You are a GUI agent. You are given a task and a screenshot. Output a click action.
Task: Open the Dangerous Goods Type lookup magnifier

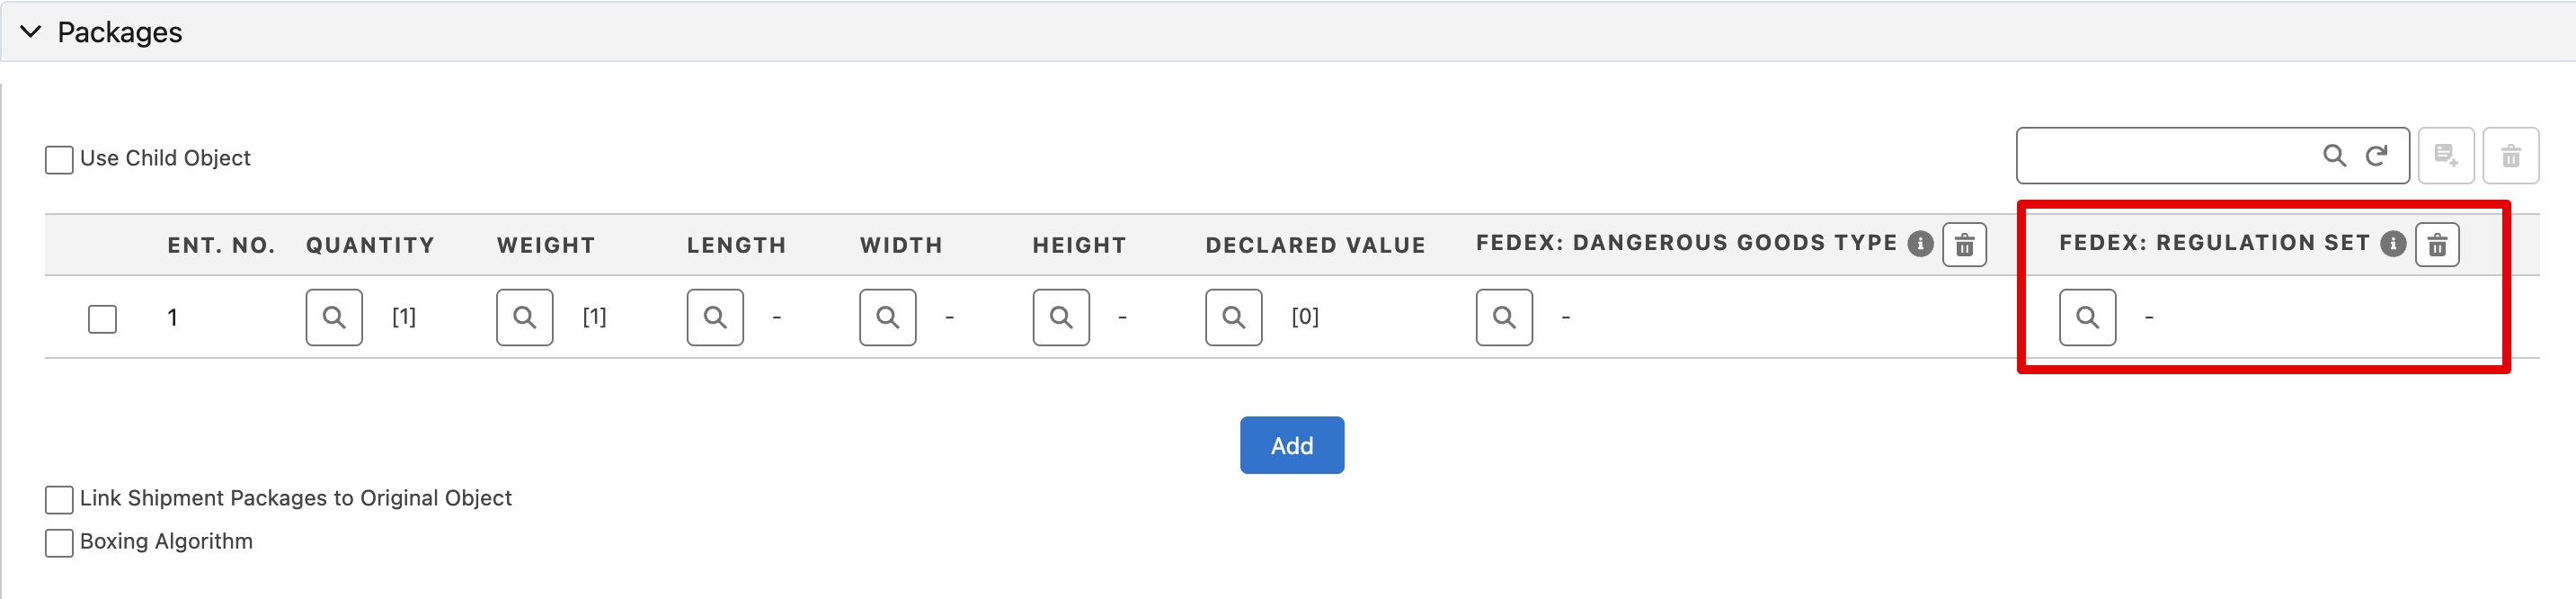click(1504, 317)
